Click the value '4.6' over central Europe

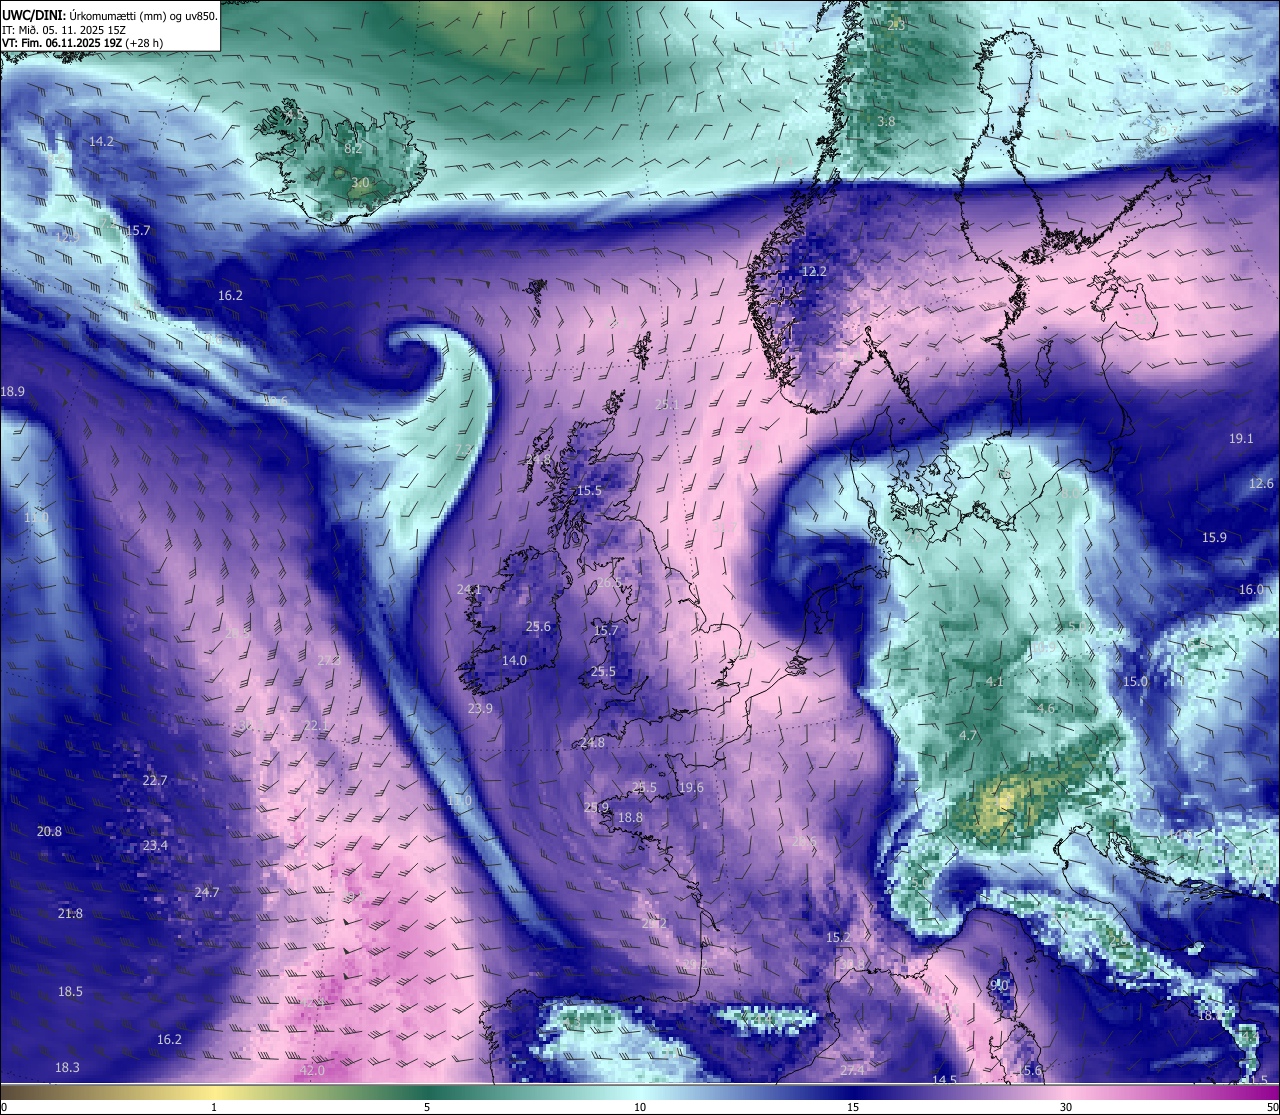click(1046, 708)
